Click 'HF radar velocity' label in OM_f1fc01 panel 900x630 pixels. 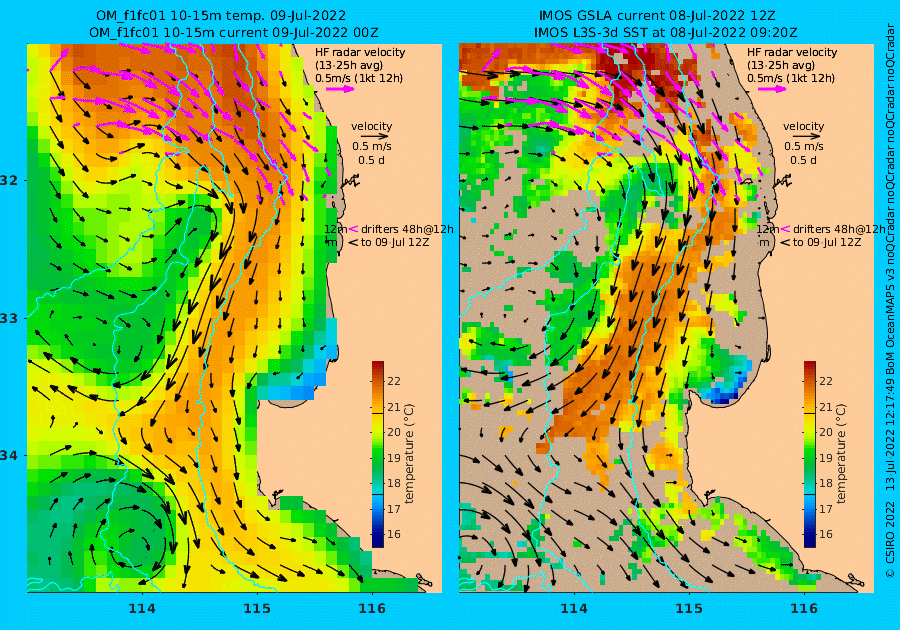tap(360, 52)
